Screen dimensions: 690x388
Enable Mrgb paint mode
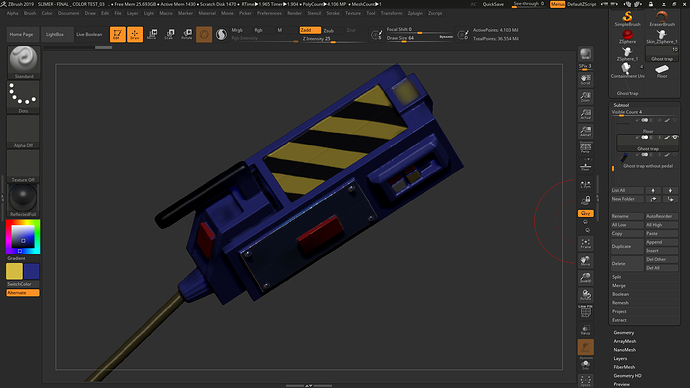click(241, 30)
